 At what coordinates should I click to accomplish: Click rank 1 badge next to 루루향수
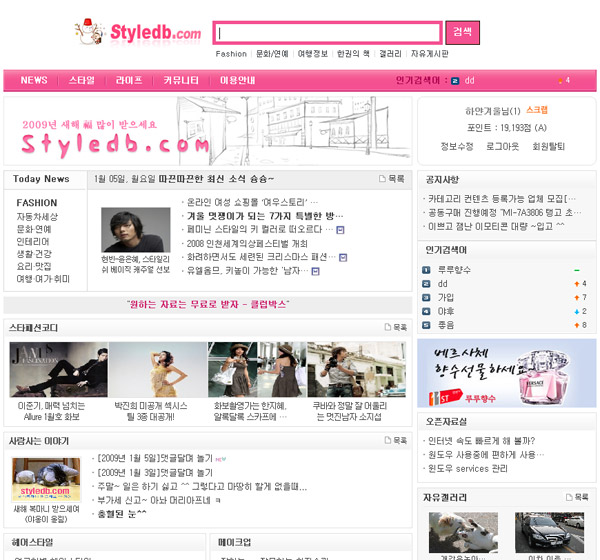(x=426, y=270)
